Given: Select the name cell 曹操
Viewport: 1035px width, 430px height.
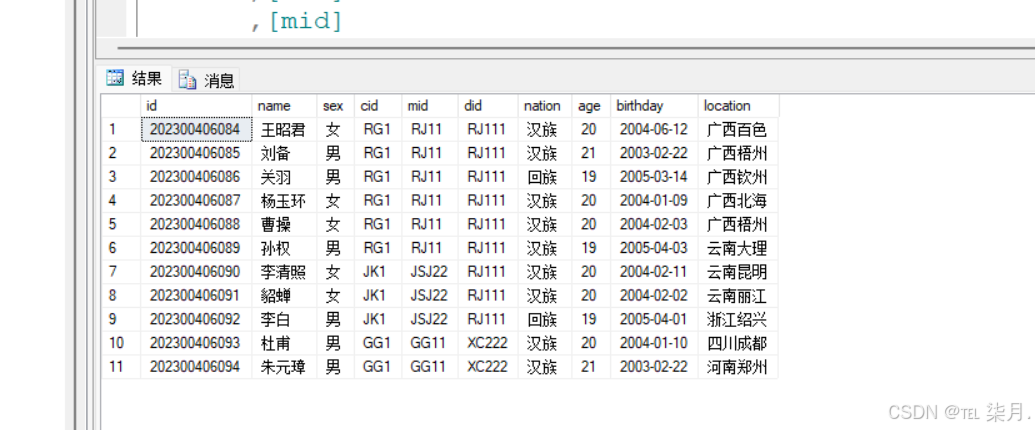Looking at the screenshot, I should point(284,225).
